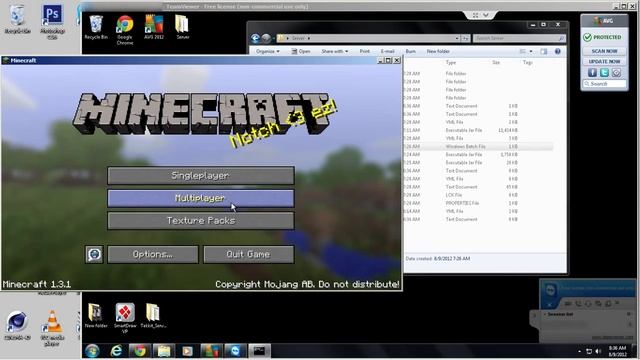
Task: Click the taskbar clock showing 9:36 AM
Action: pyautogui.click(x=617, y=351)
